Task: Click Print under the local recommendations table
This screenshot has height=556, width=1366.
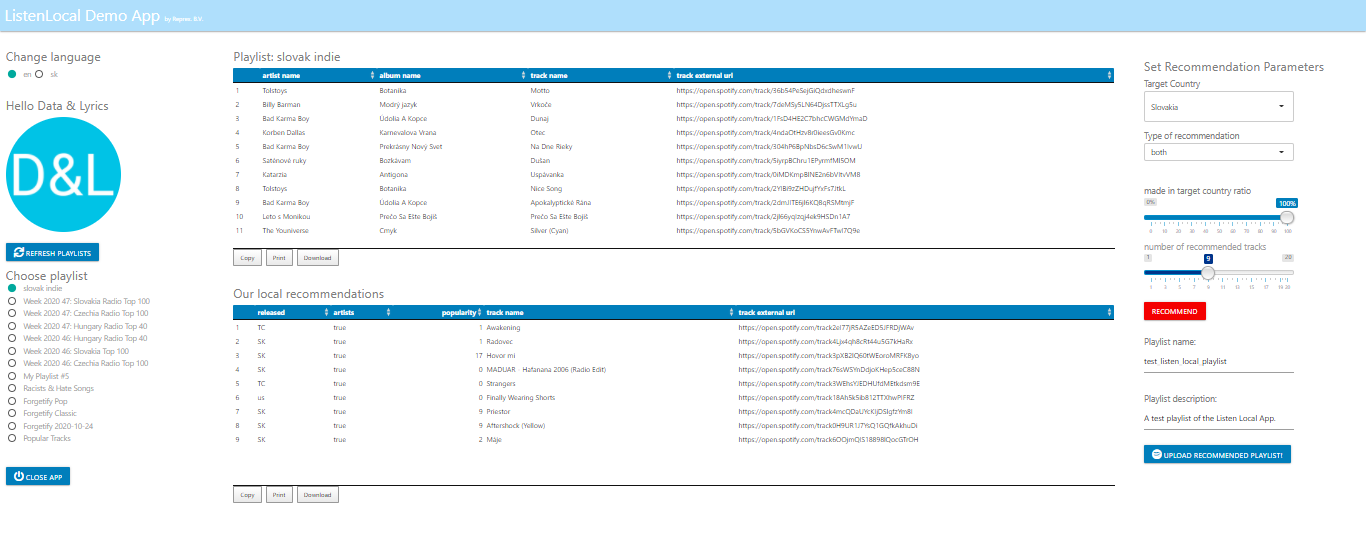Action: pyautogui.click(x=280, y=495)
